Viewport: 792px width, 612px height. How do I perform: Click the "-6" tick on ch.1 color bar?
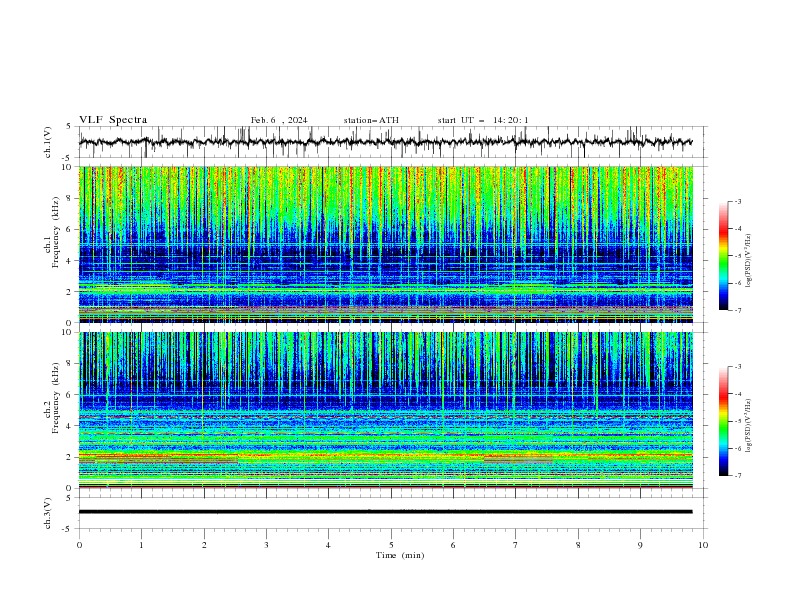coord(738,283)
